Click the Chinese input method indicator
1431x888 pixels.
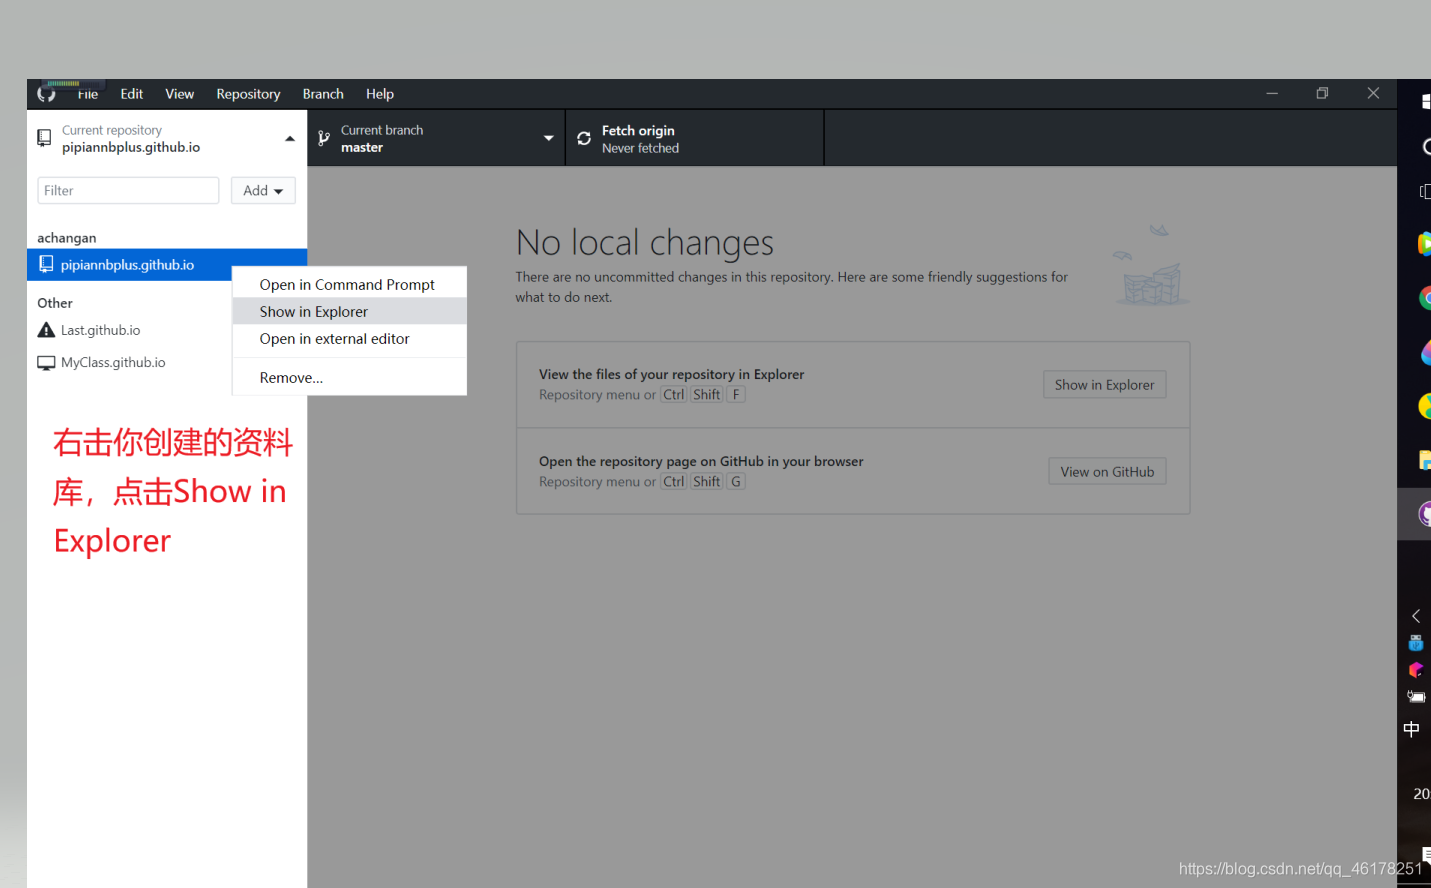(x=1411, y=729)
